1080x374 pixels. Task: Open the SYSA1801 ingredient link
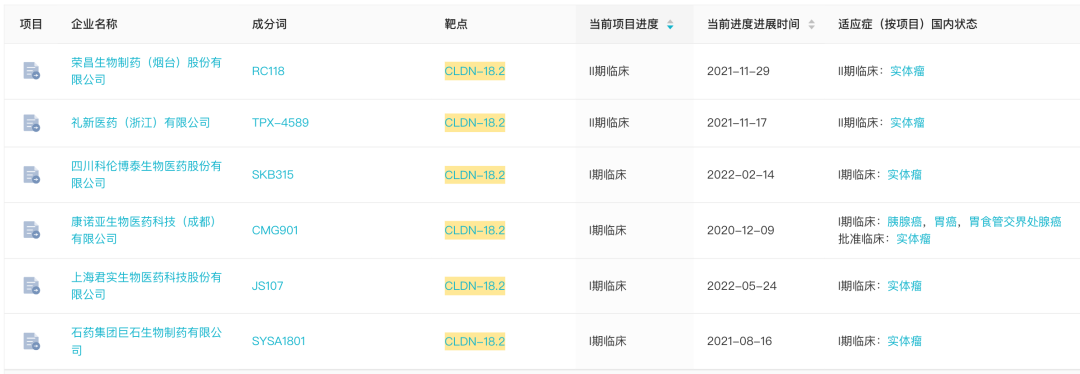click(278, 341)
